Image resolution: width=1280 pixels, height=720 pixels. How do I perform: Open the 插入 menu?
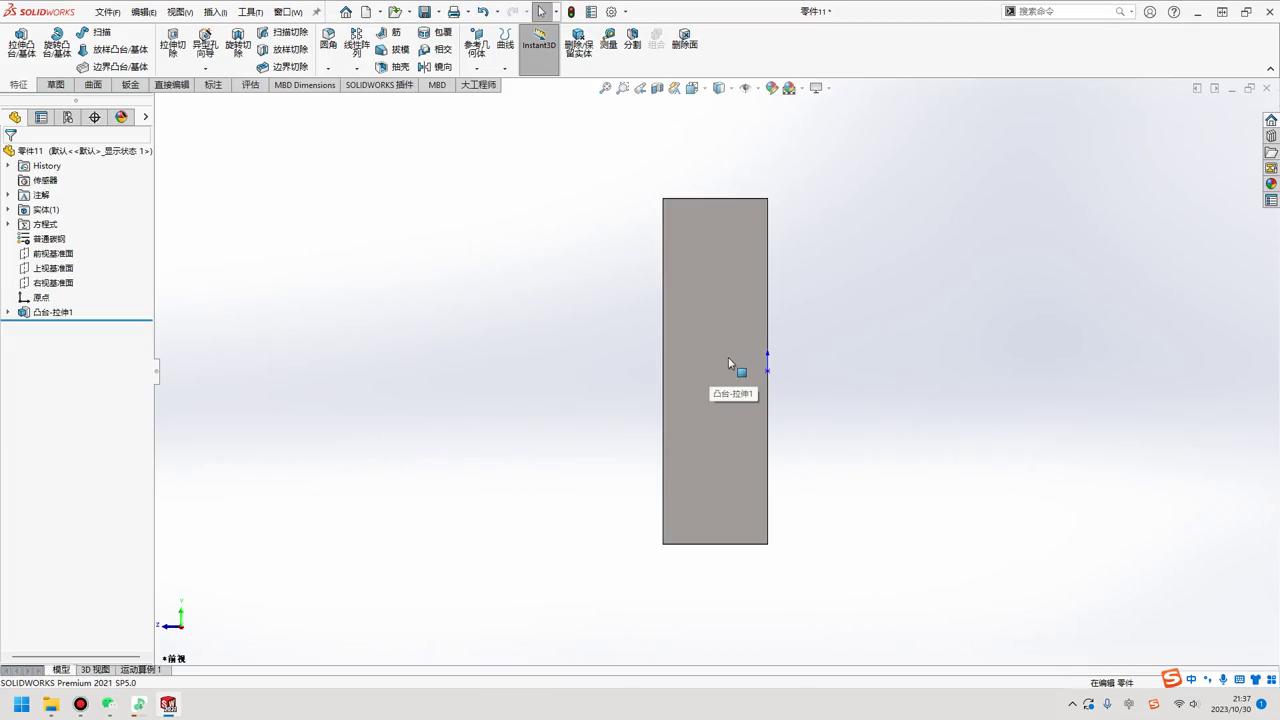pyautogui.click(x=214, y=11)
